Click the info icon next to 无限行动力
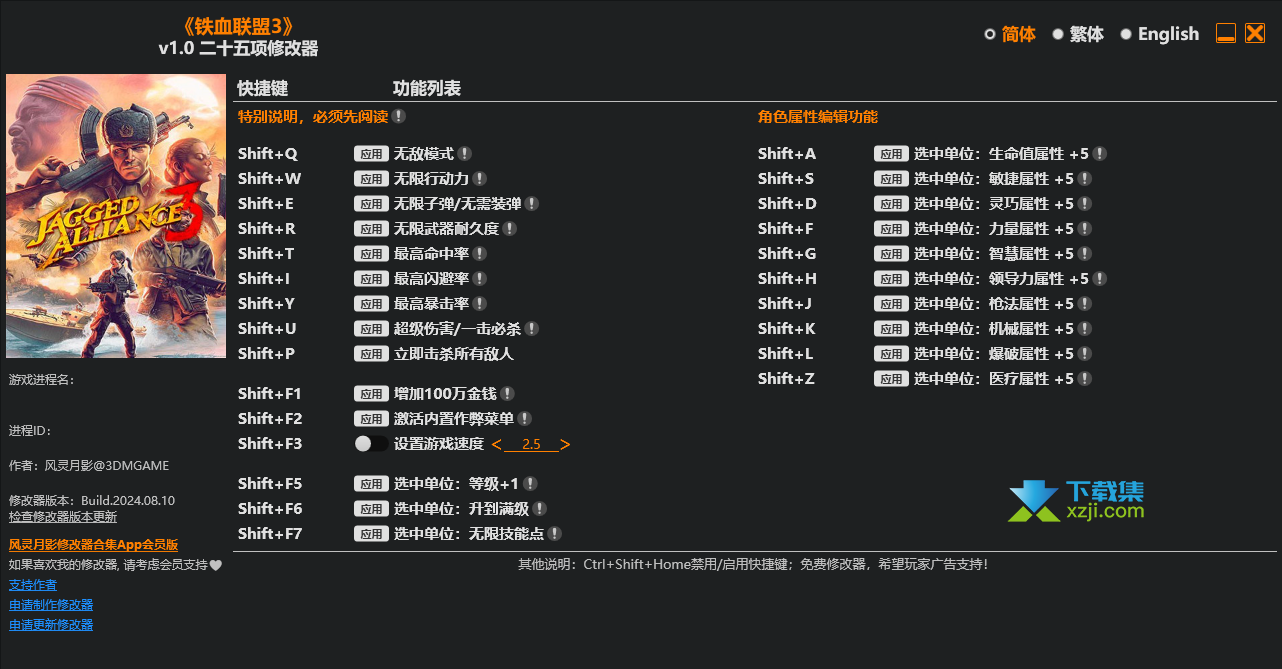1282x669 pixels. (480, 179)
